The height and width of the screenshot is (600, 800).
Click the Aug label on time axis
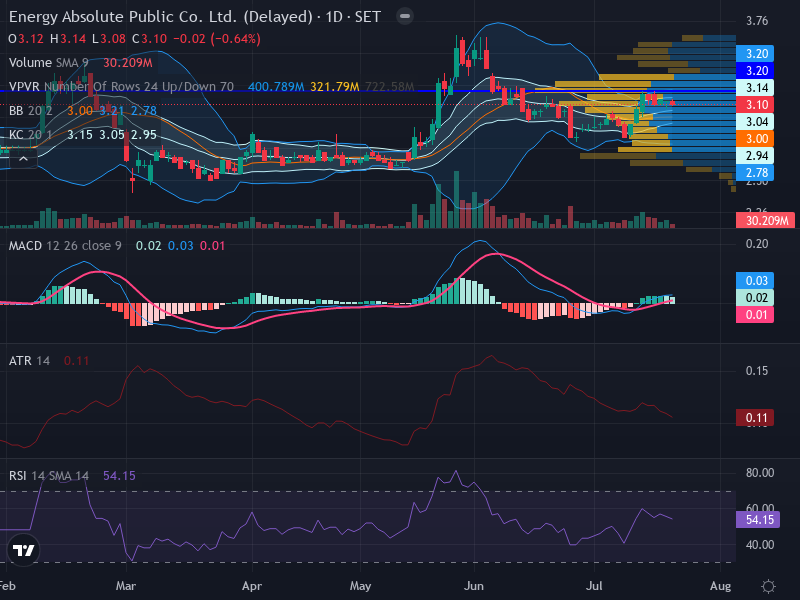pos(720,586)
